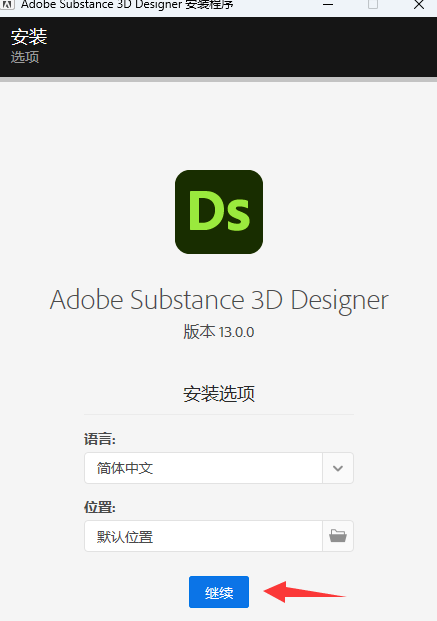Click the disabled maximize button
Viewport: 437px width, 621px height.
point(373,5)
